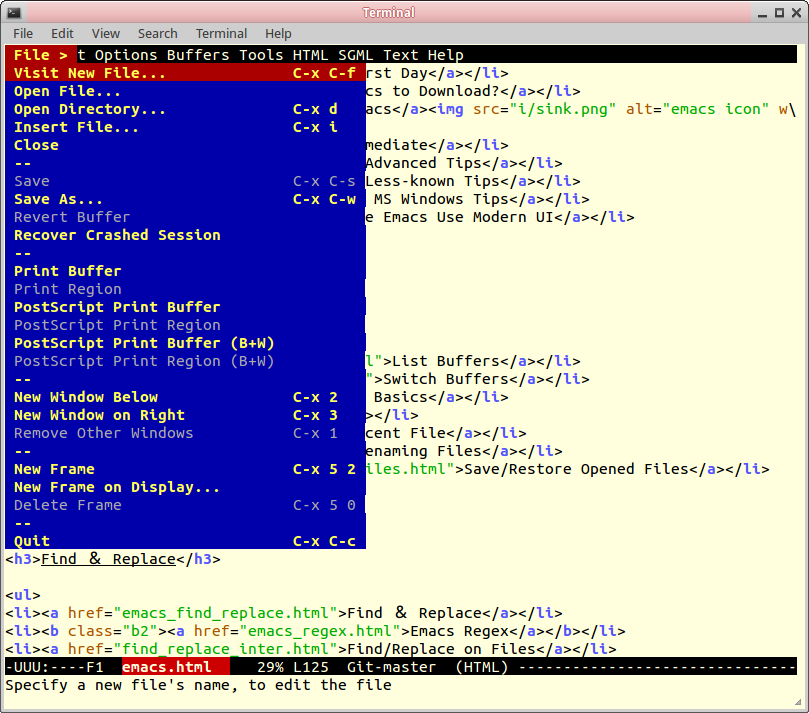Choose New Frame on Display...
This screenshot has width=809, height=713.
185,487
